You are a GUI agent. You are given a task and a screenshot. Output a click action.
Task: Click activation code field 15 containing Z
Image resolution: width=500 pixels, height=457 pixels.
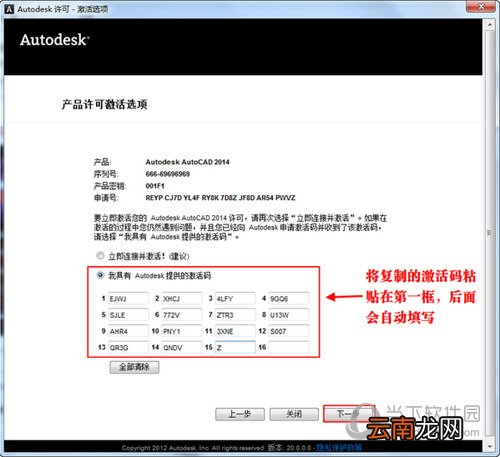tap(235, 347)
